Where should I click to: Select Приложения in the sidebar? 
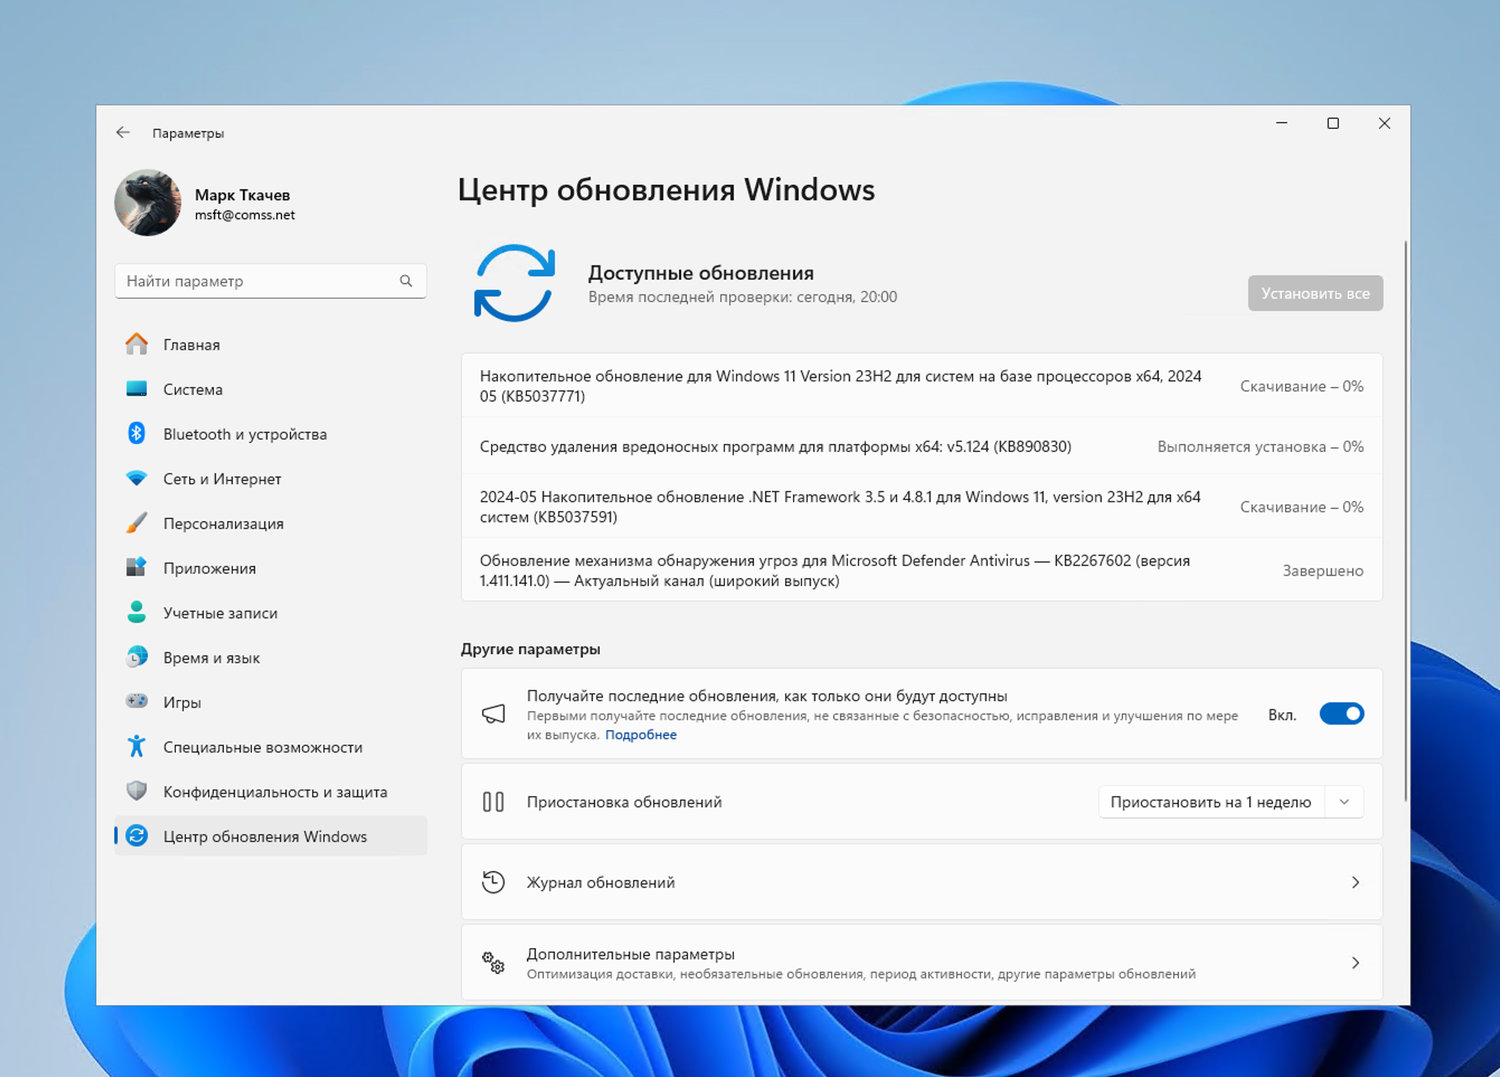(270, 568)
